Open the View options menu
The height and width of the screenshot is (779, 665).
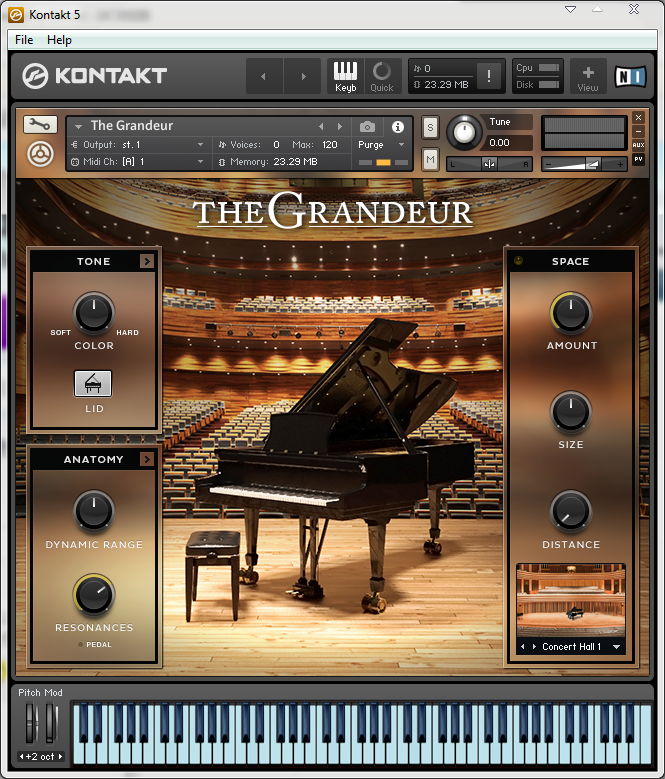[x=588, y=76]
